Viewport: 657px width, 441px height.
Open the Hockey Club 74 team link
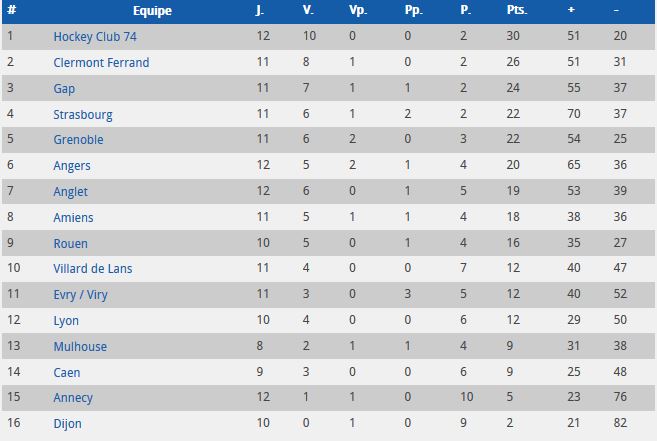pyautogui.click(x=93, y=36)
